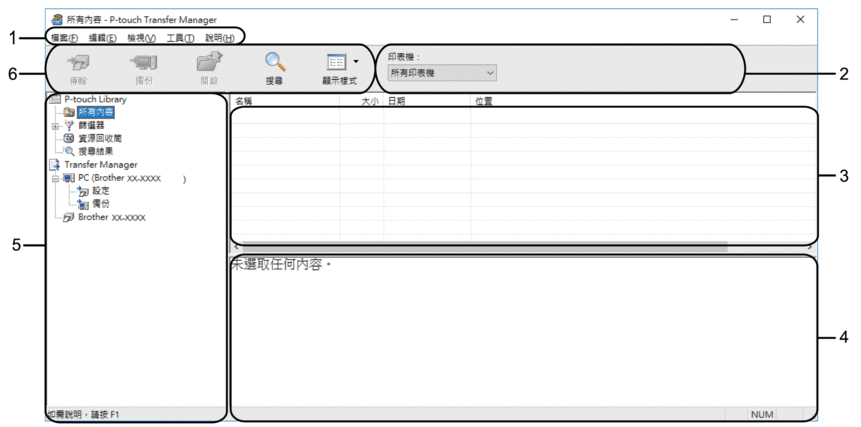Click the left arrow of list scrollbar

(x=236, y=248)
